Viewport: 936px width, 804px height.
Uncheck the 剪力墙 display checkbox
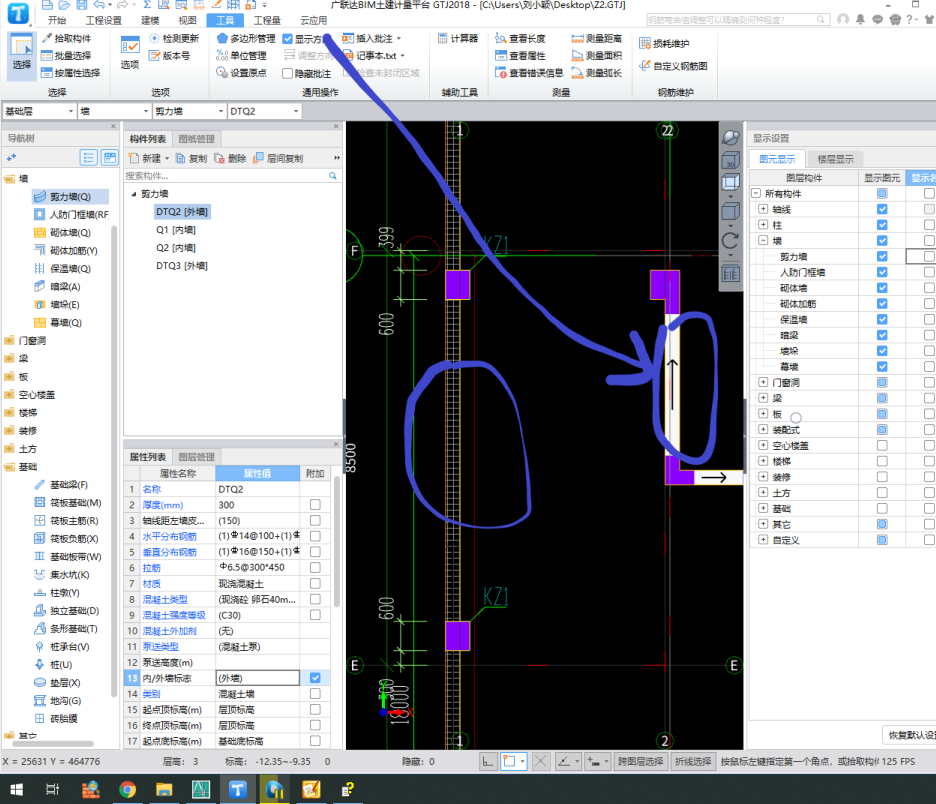tap(882, 256)
